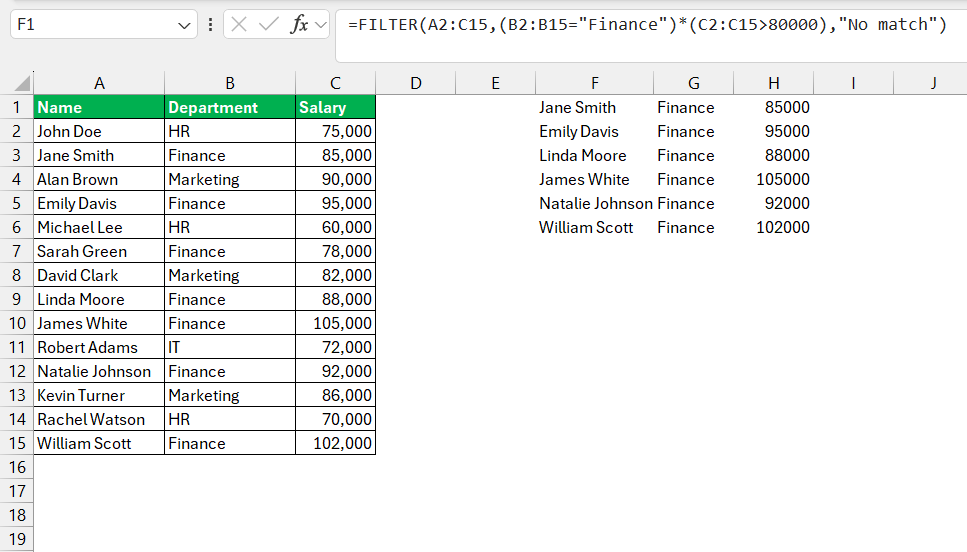Click Jane Smith in filtered results column F
The image size is (967, 552).
pyautogui.click(x=595, y=107)
